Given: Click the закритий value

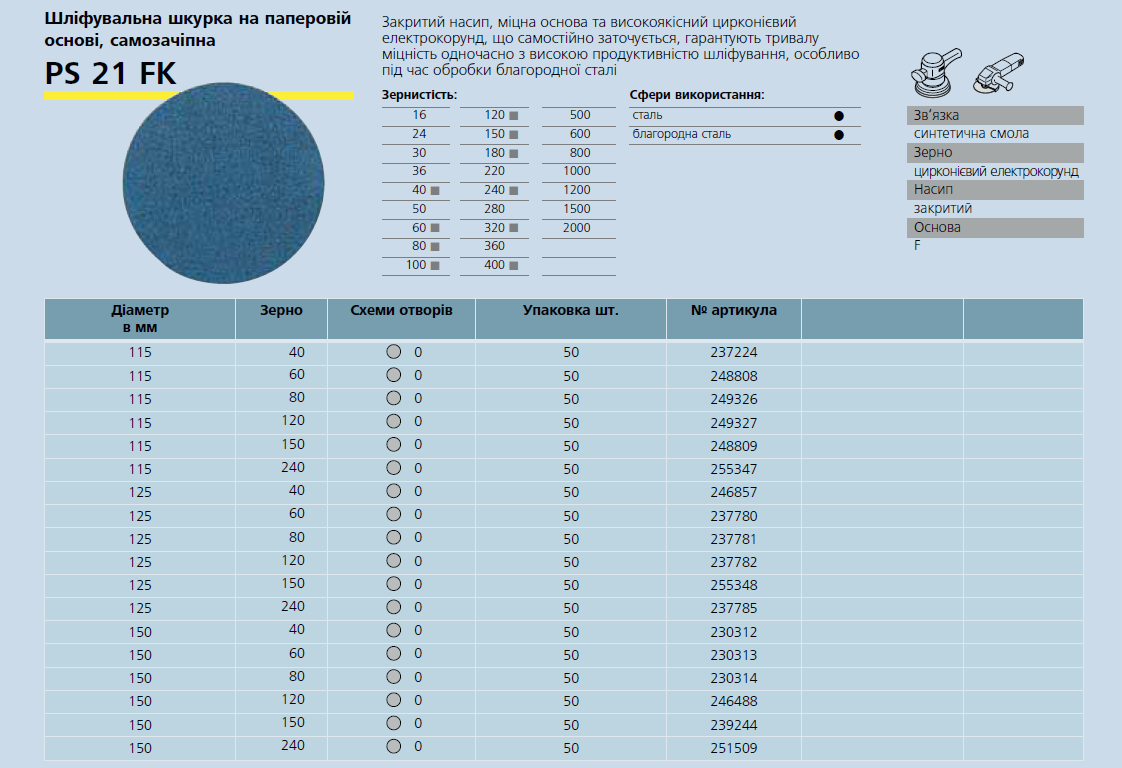Looking at the screenshot, I should tap(942, 208).
